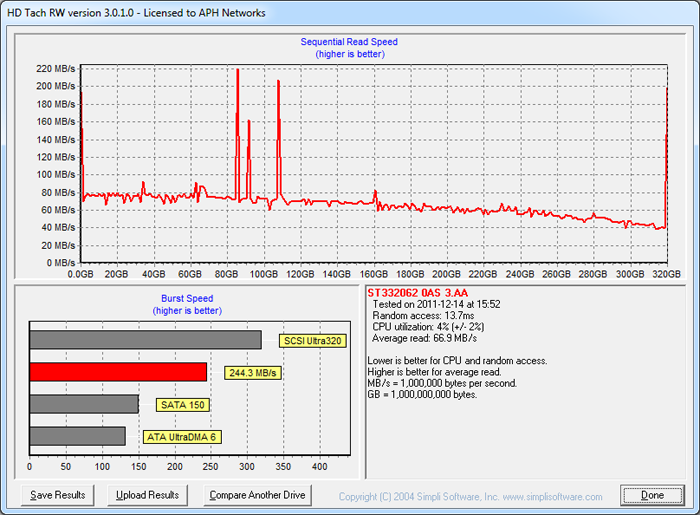Click the Sequential Read Speed chart title
The image size is (700, 515).
click(x=349, y=42)
